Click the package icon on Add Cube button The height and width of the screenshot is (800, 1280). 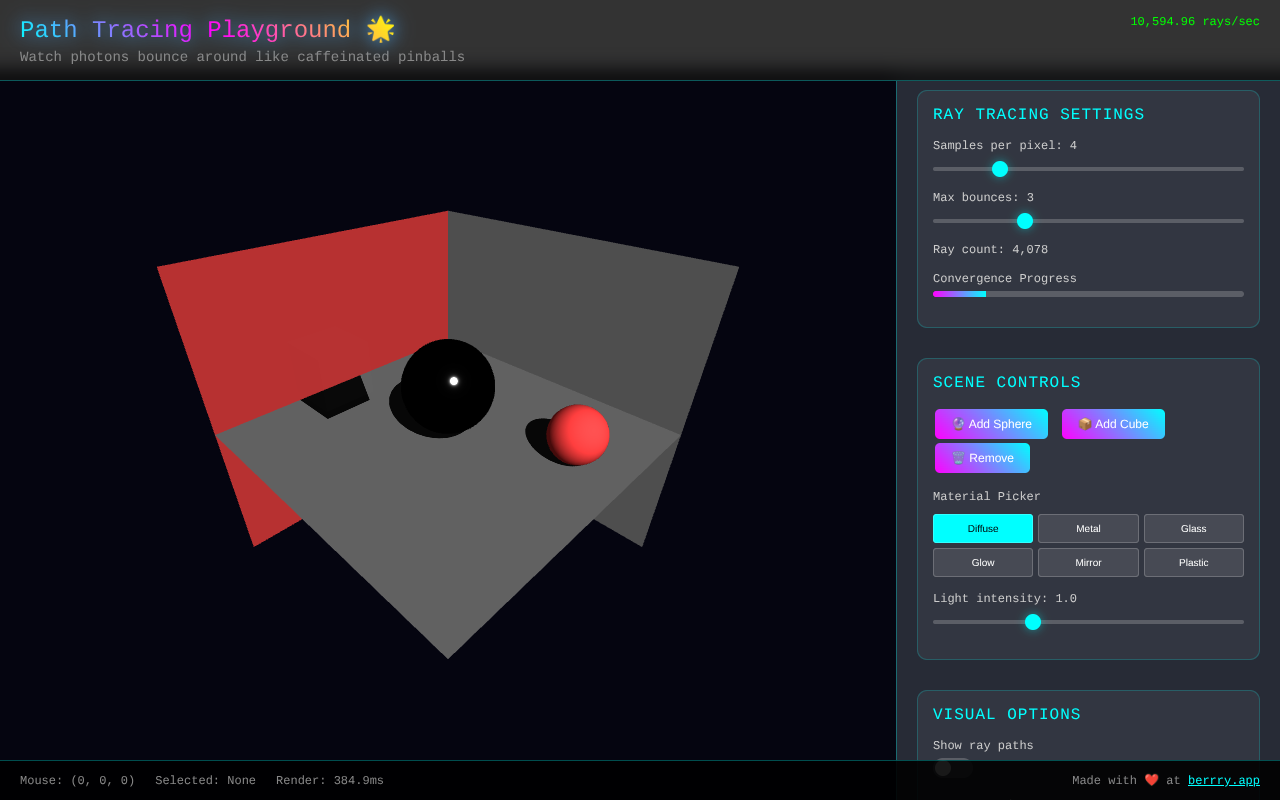coord(1084,424)
